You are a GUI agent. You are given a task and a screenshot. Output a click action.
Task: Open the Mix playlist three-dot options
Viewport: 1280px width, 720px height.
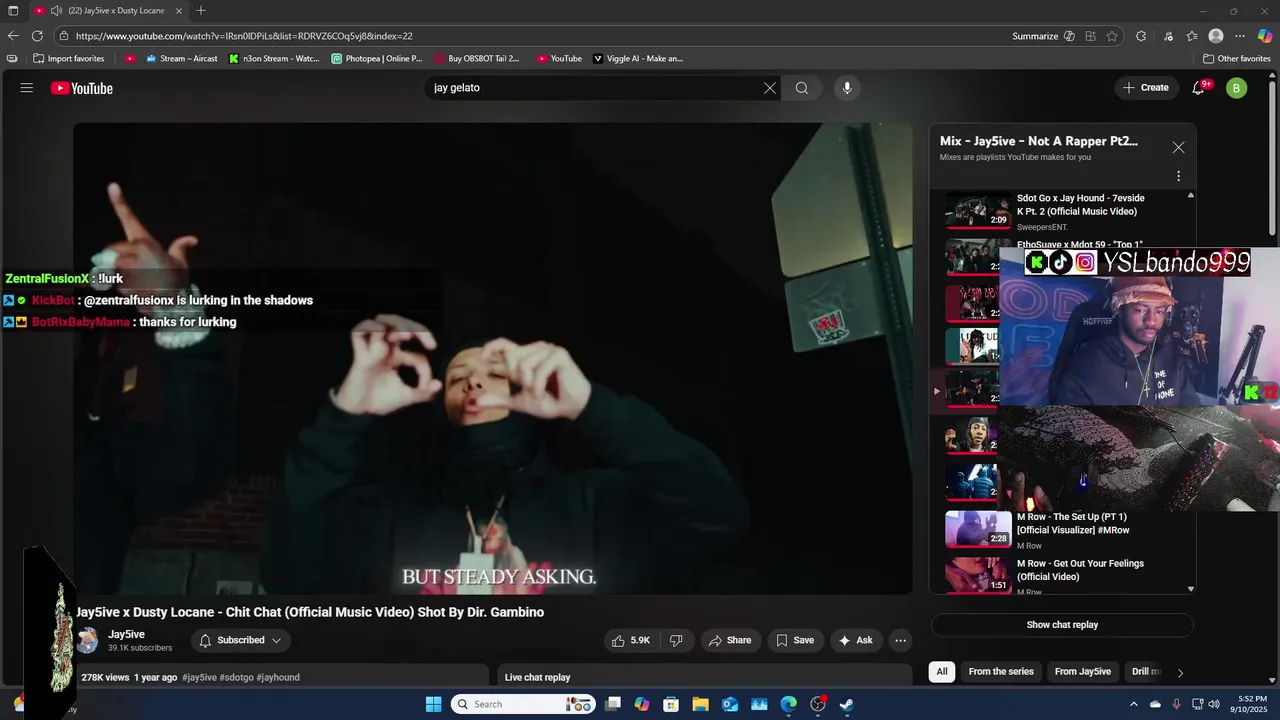pyautogui.click(x=1178, y=176)
